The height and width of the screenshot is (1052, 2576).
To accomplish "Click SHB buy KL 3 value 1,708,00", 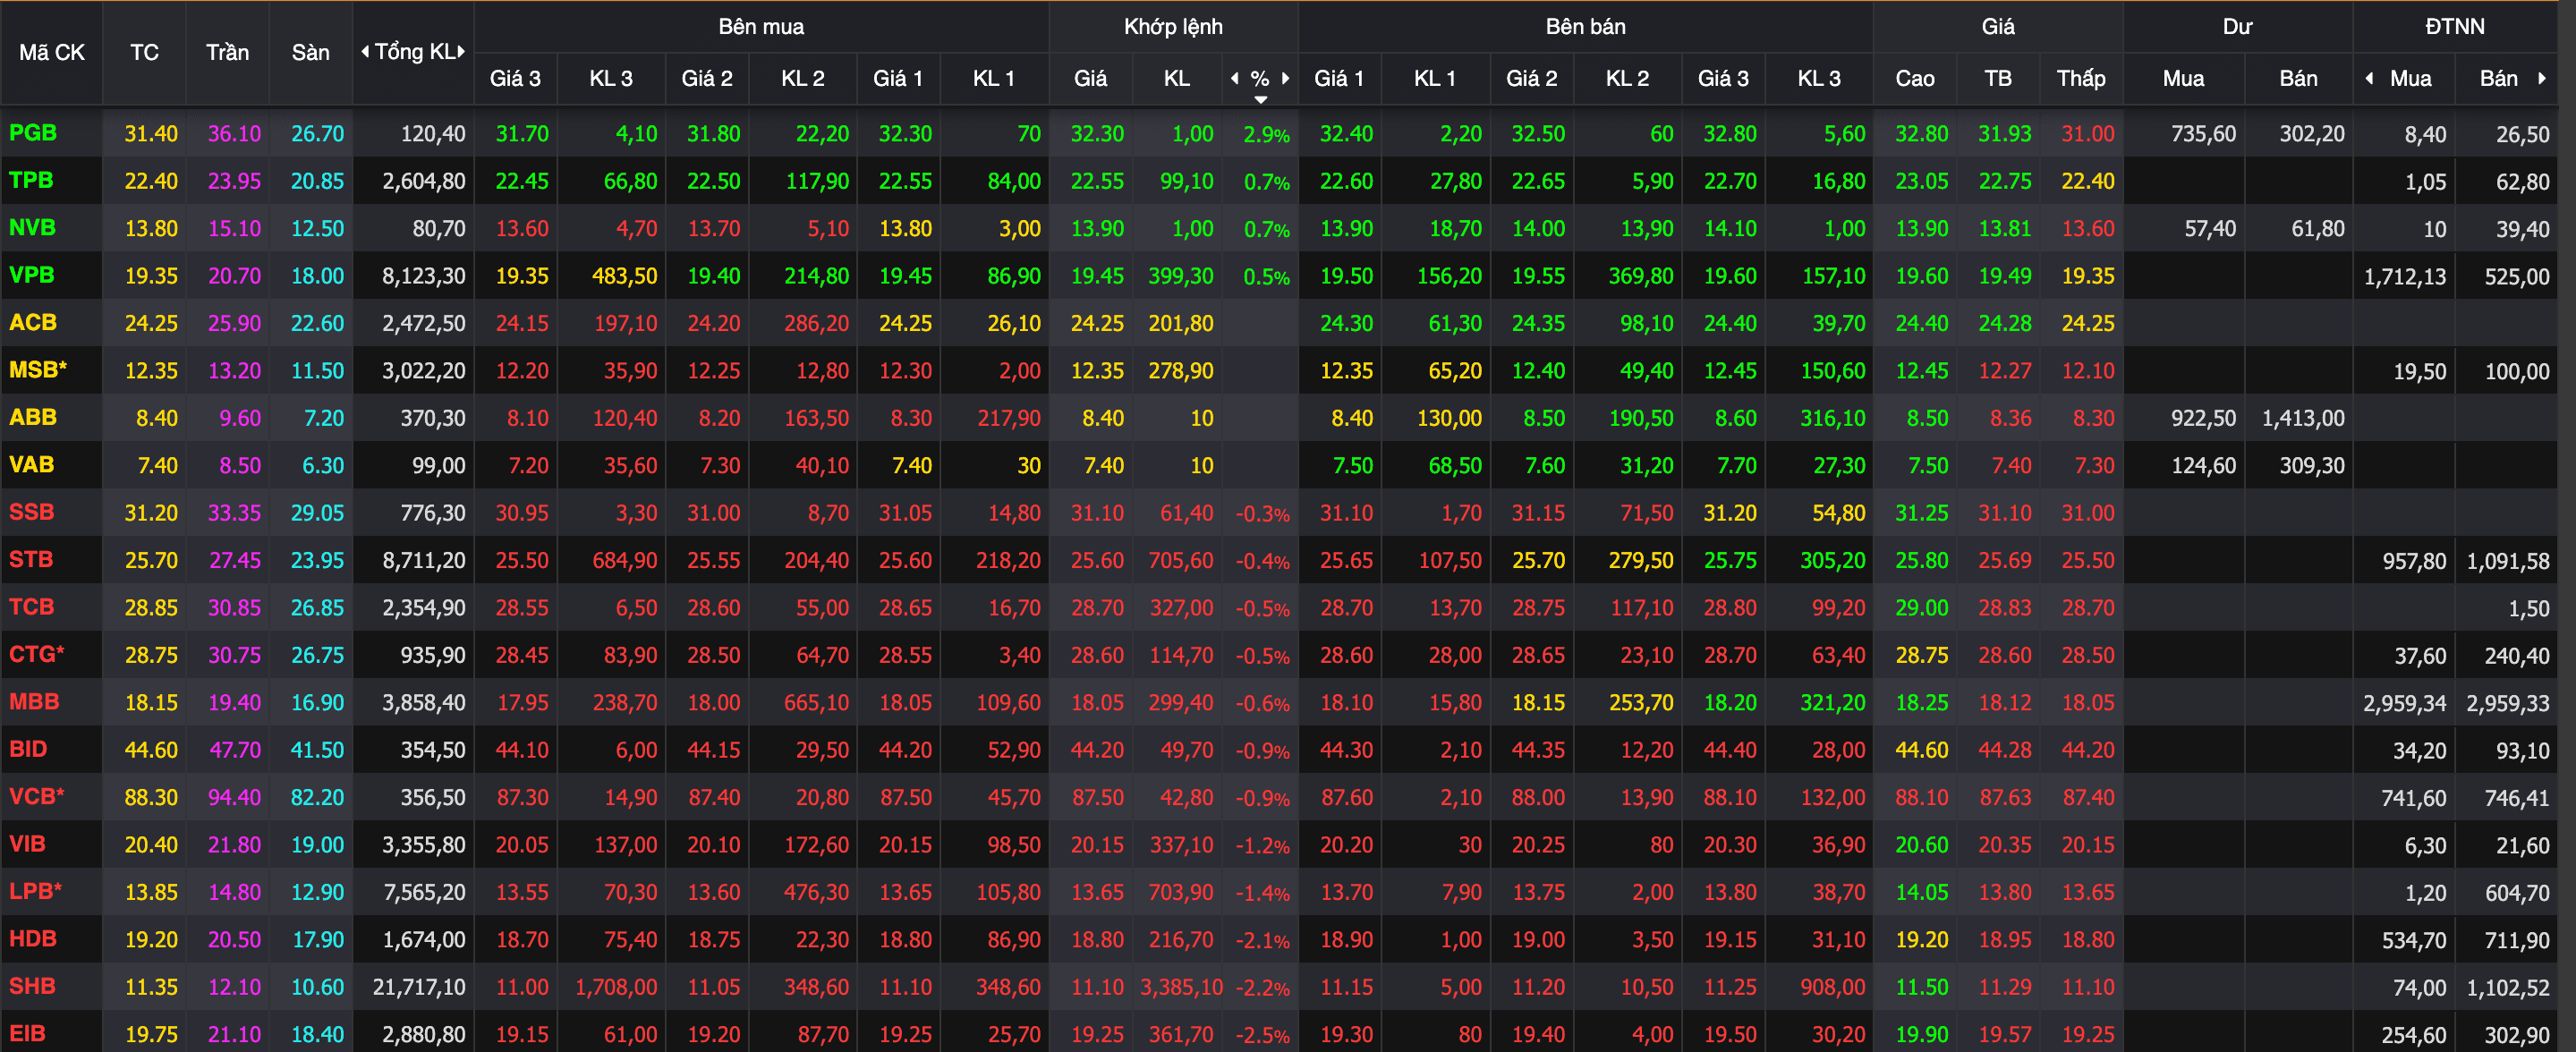I will (616, 987).
